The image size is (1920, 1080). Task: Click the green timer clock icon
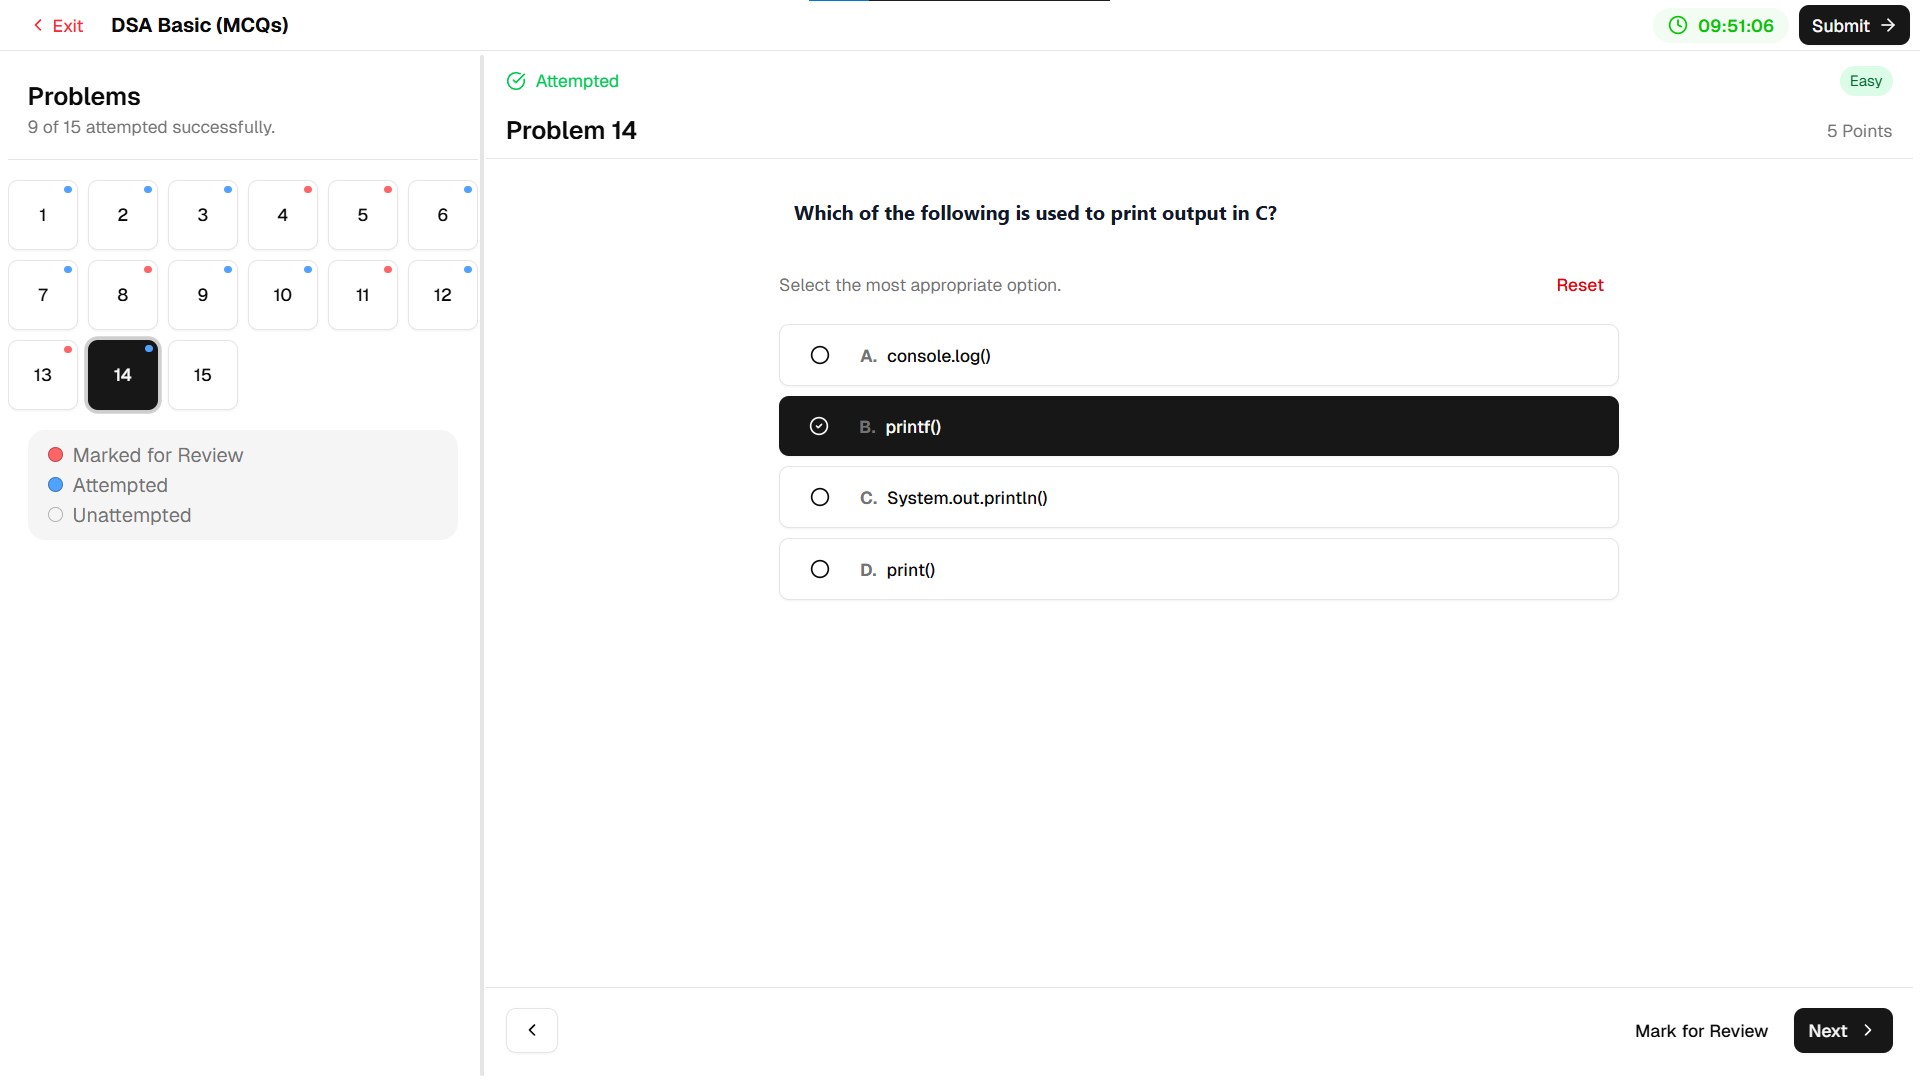[1677, 25]
